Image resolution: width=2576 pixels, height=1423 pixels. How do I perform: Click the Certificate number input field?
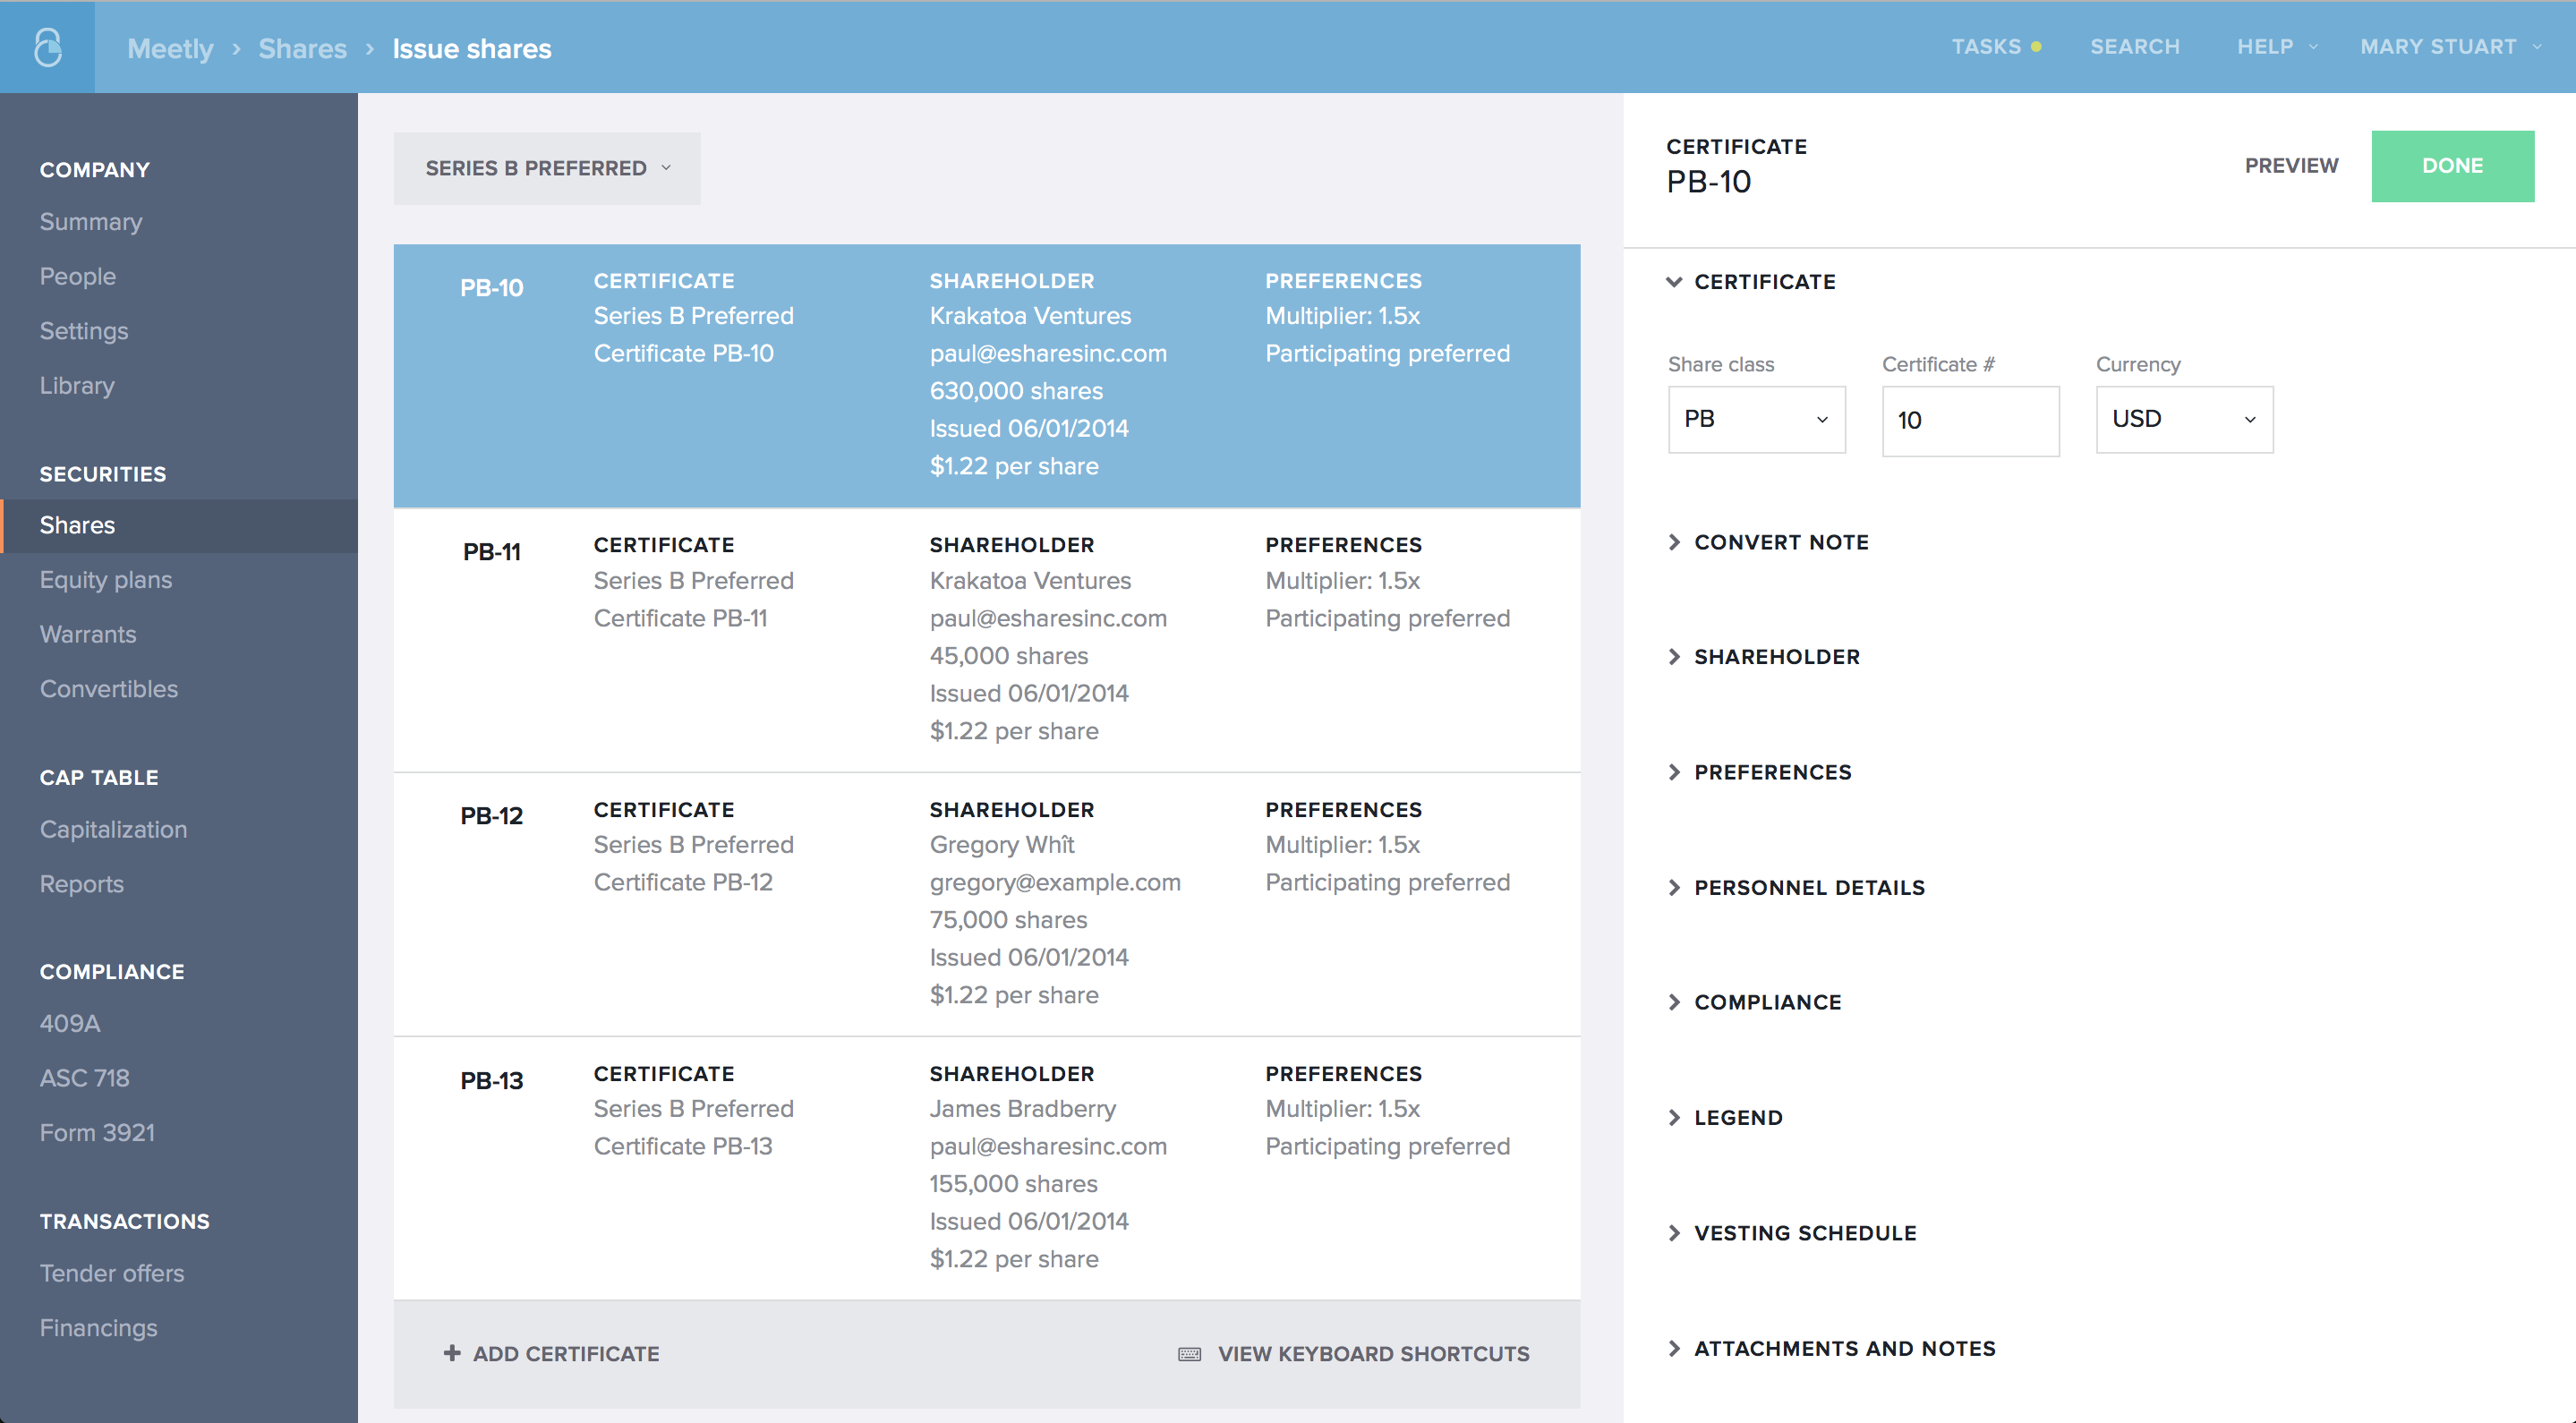point(1970,421)
